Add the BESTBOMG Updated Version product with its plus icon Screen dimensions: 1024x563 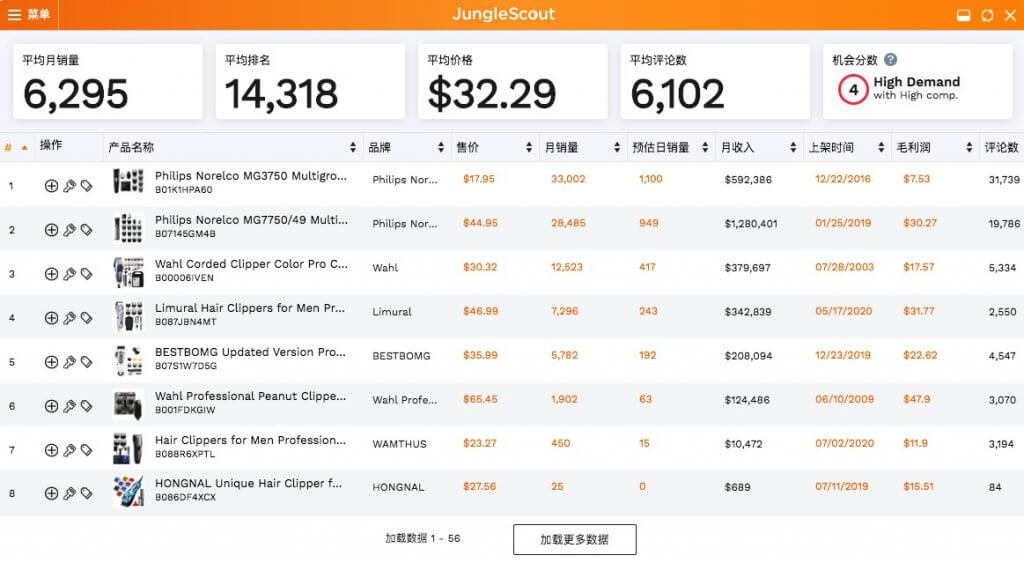pos(51,362)
